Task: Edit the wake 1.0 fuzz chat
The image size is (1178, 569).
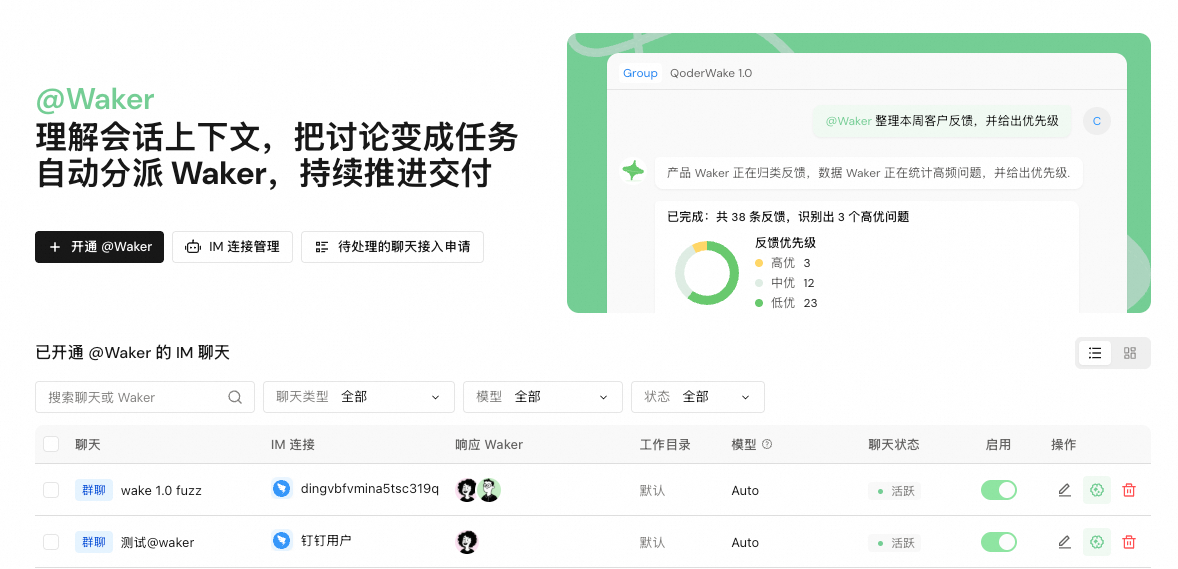Action: click(1064, 490)
